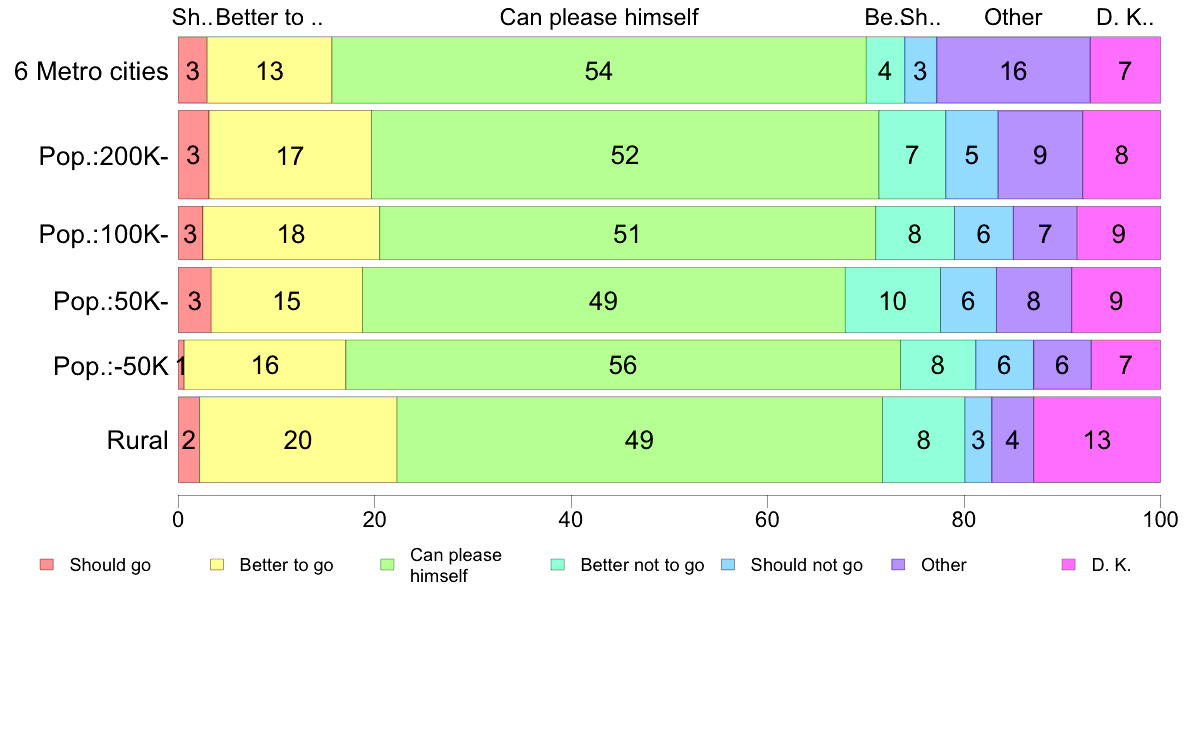Click the purple 'Other' legend swatch

tap(899, 565)
